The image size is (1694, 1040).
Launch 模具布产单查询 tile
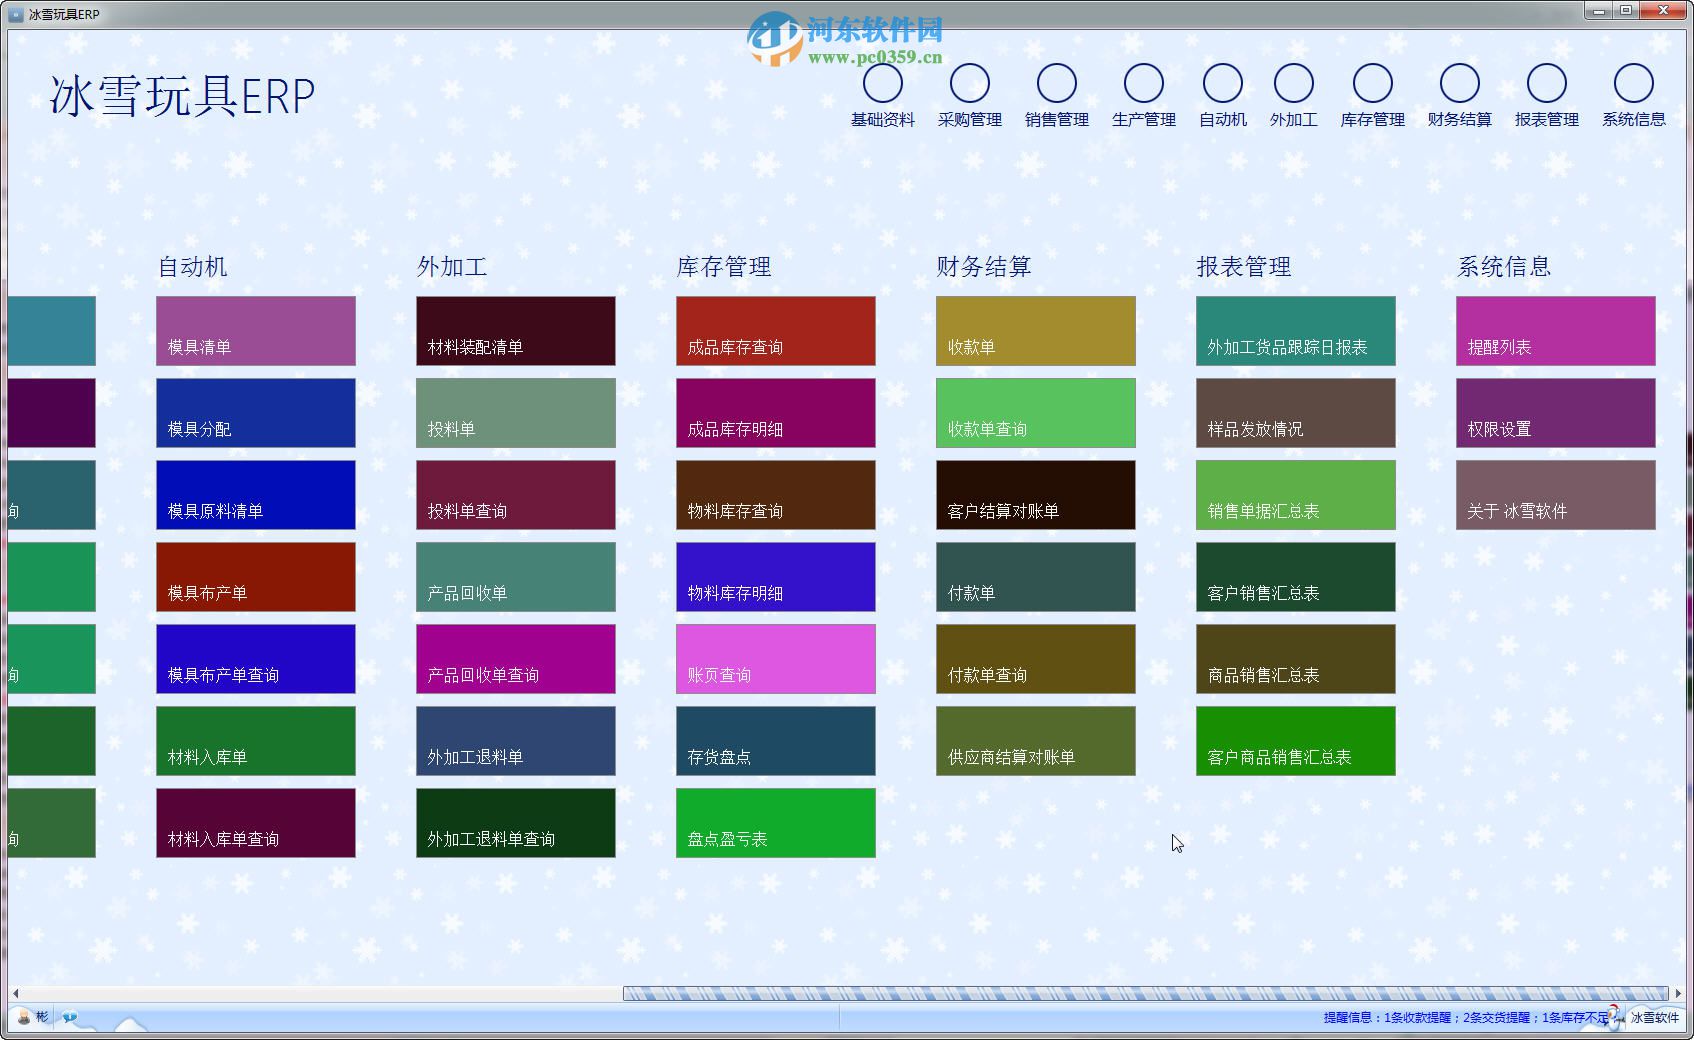(x=256, y=659)
